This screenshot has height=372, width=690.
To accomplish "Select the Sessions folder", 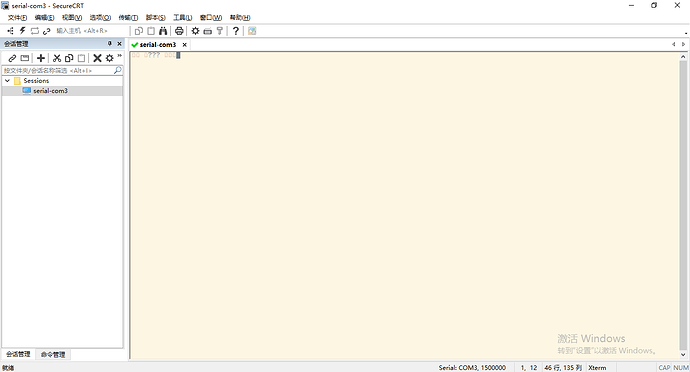I will pyautogui.click(x=36, y=81).
